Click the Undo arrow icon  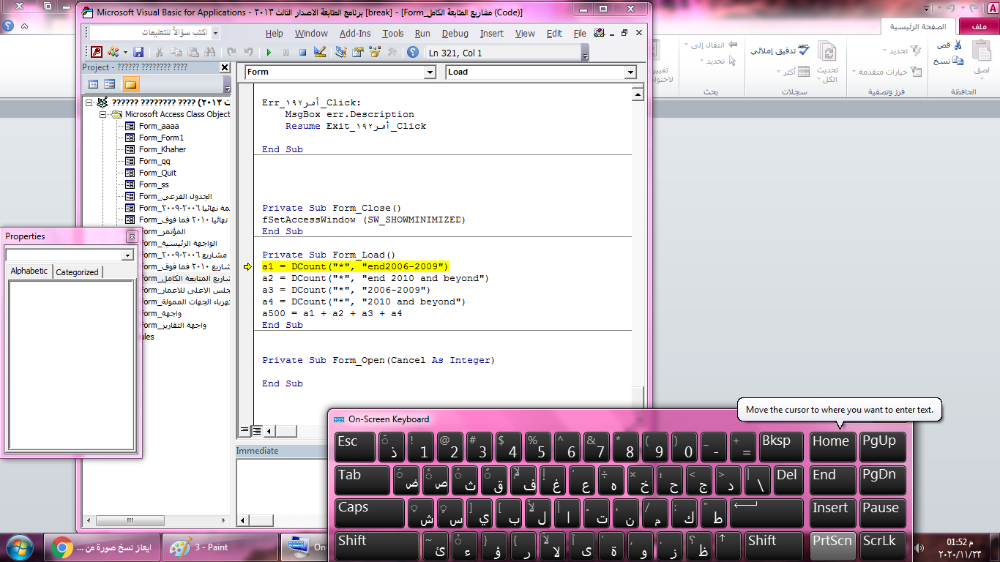click(x=232, y=52)
